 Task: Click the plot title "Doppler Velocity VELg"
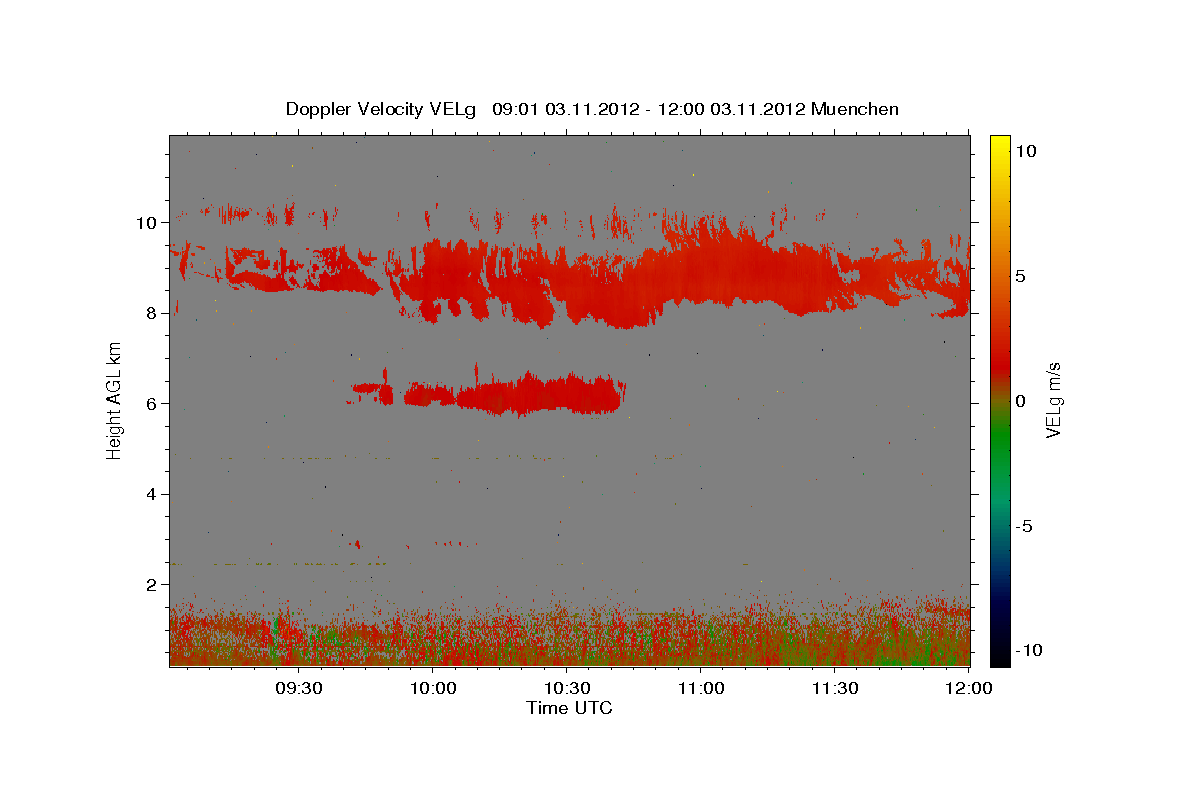point(383,109)
